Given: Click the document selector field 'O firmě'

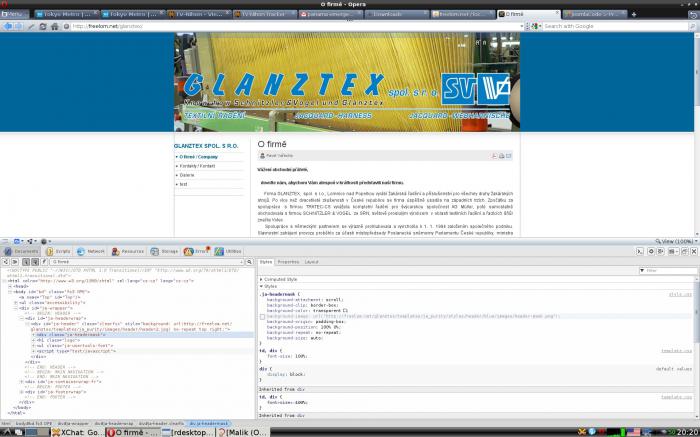Looking at the screenshot, I should (147, 262).
